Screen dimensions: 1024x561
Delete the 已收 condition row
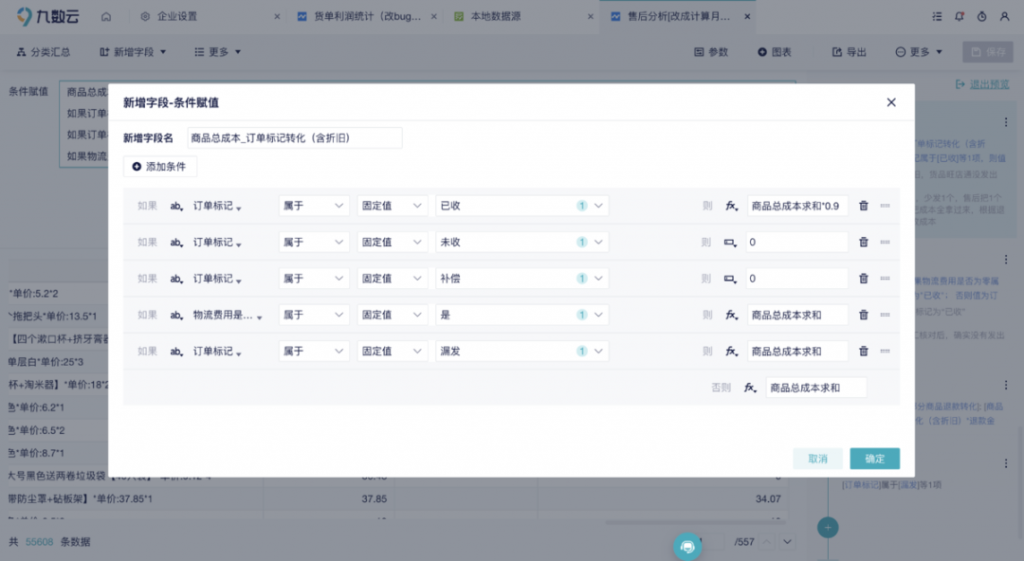(x=863, y=206)
